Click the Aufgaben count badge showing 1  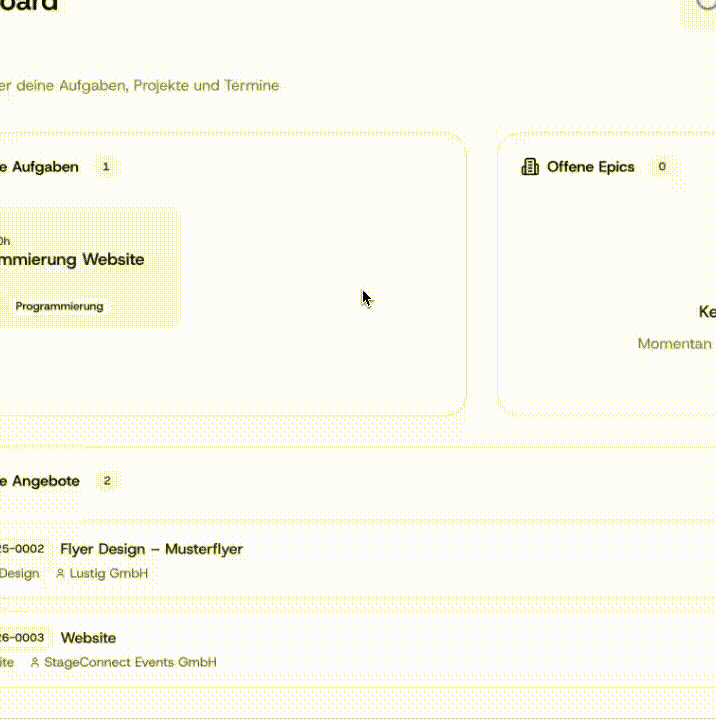point(106,167)
